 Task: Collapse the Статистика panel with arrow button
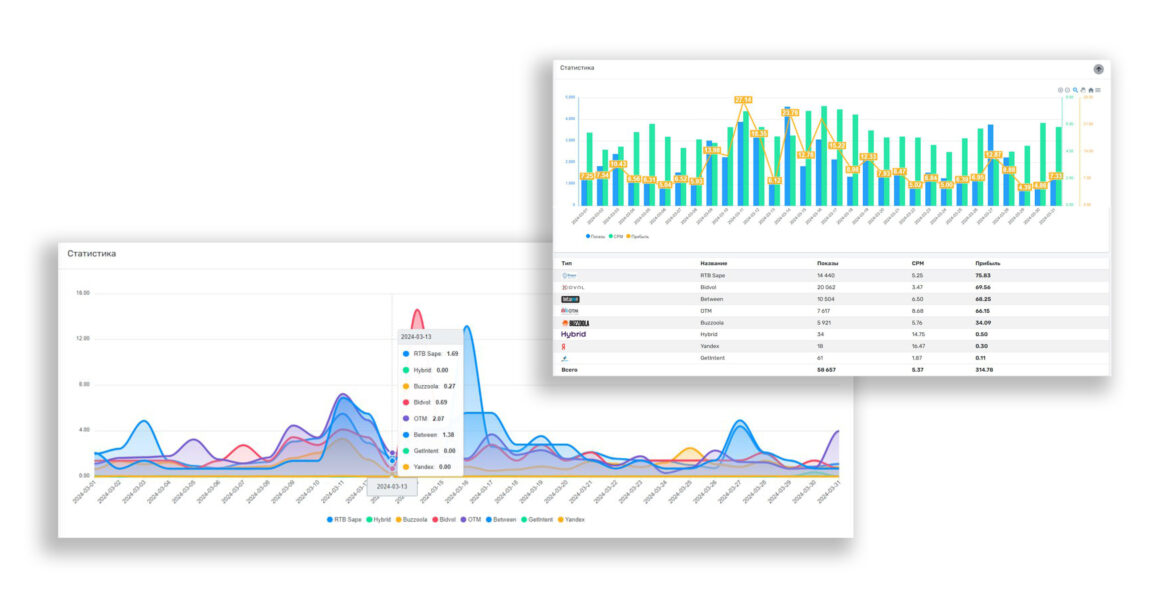[1098, 69]
